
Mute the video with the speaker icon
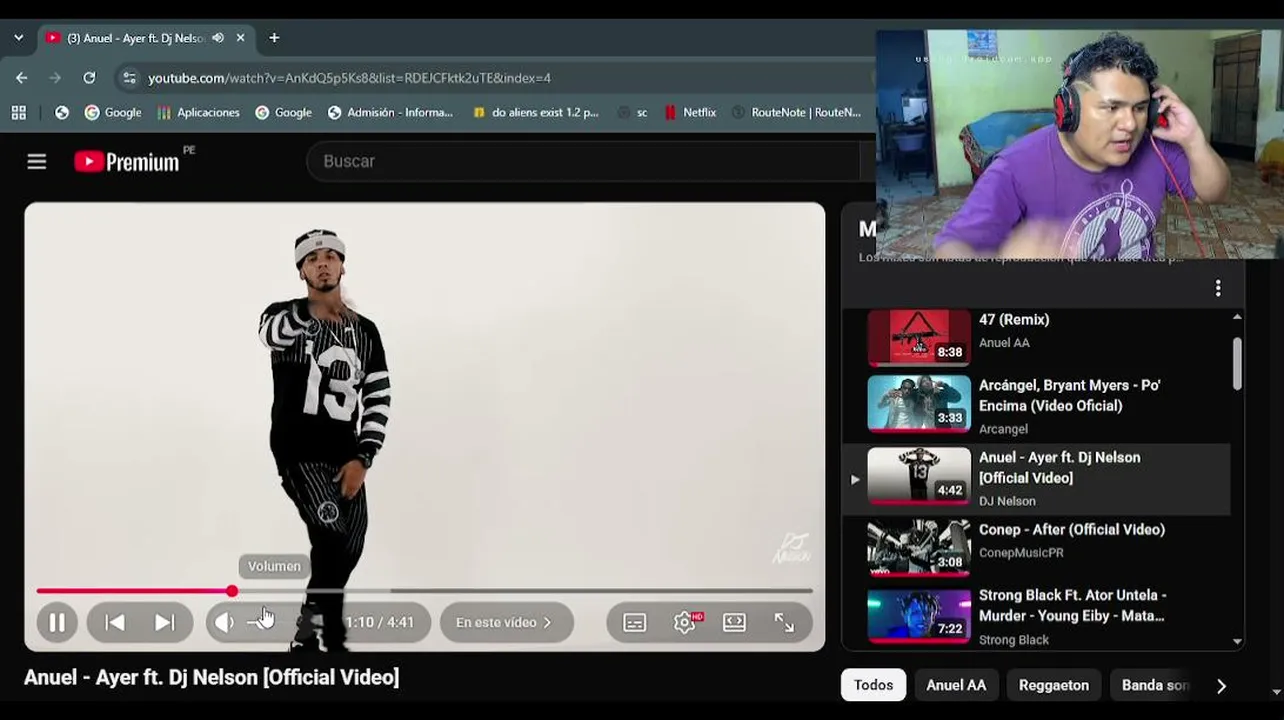click(224, 622)
